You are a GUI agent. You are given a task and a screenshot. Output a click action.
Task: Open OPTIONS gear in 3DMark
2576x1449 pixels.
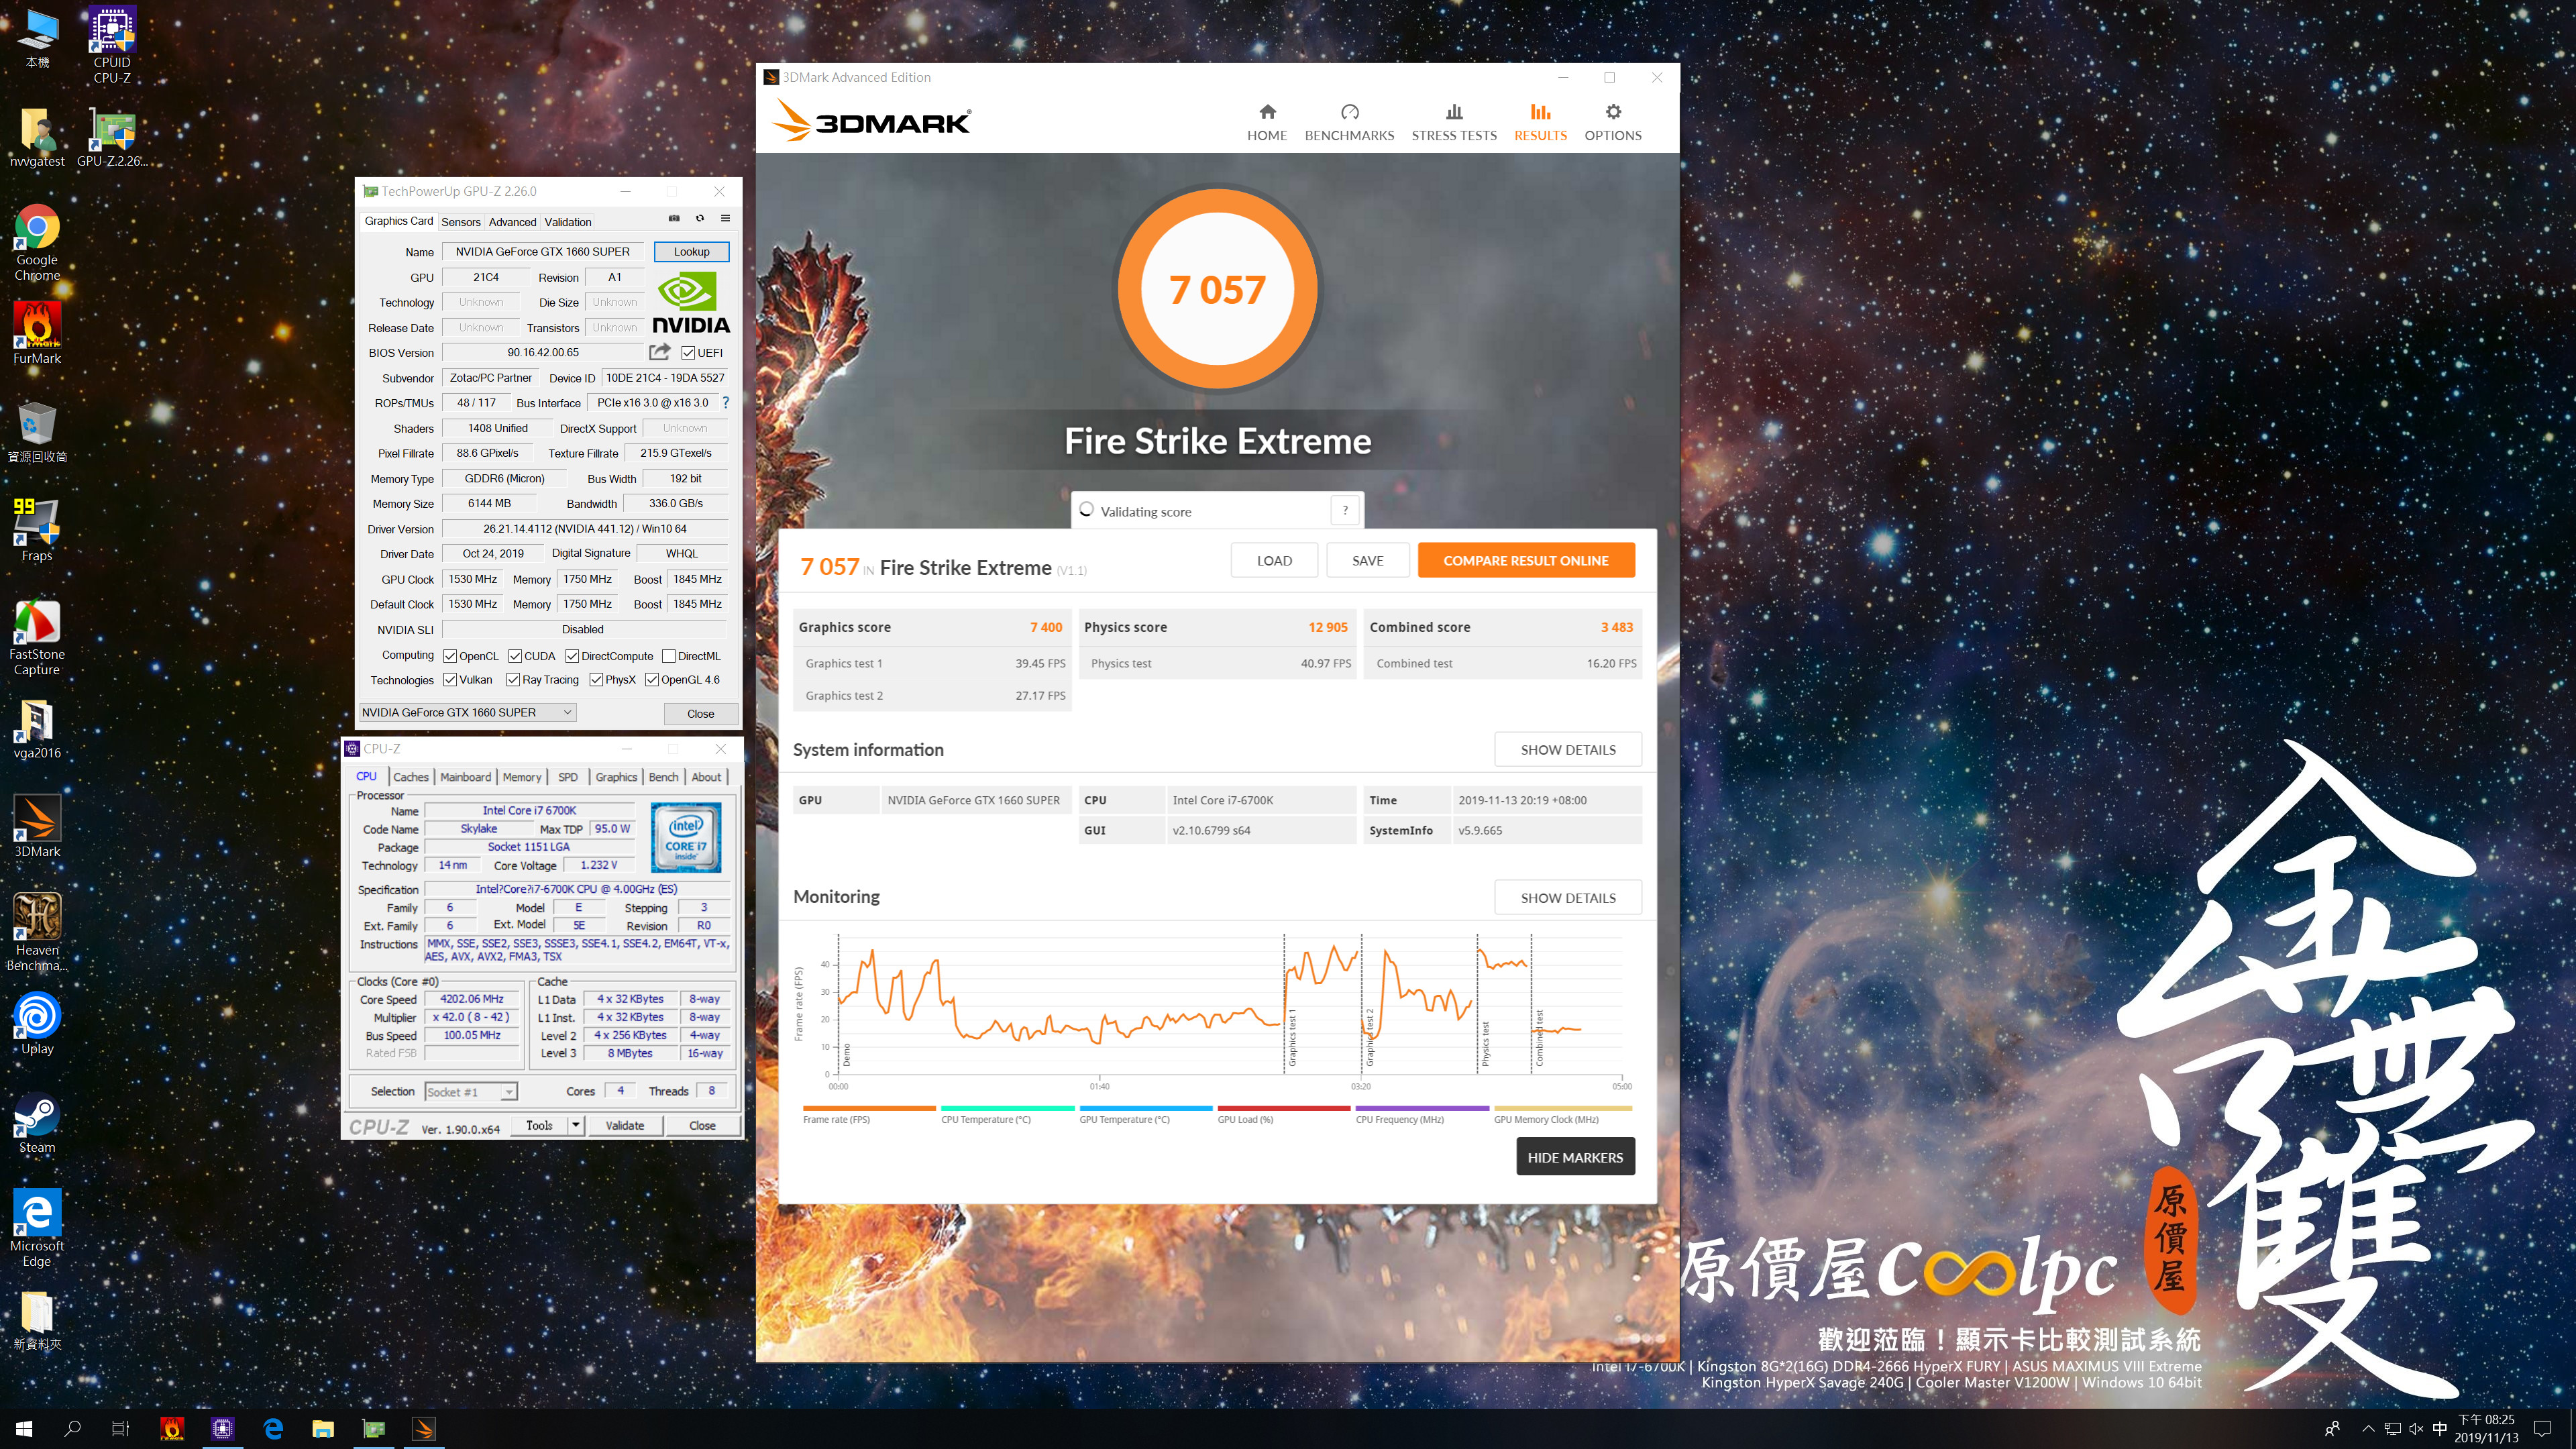(1612, 122)
